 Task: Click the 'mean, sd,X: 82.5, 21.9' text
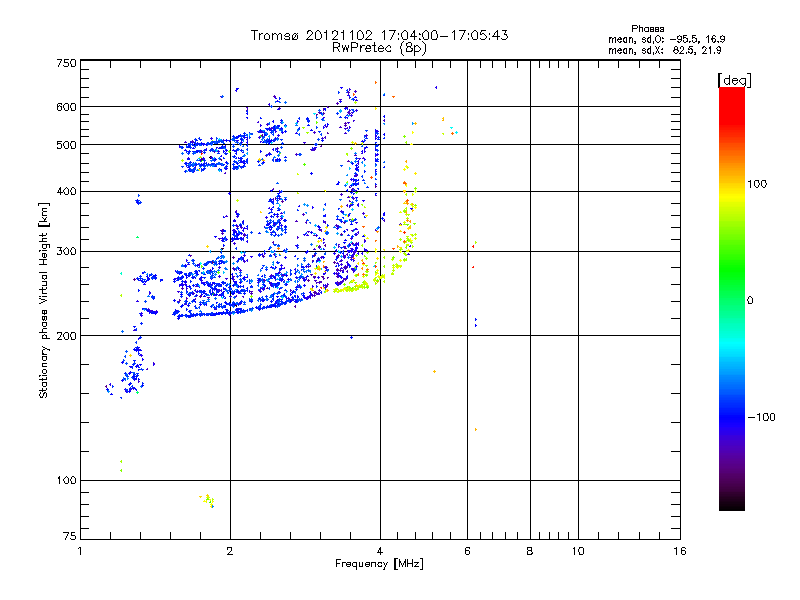pos(665,50)
